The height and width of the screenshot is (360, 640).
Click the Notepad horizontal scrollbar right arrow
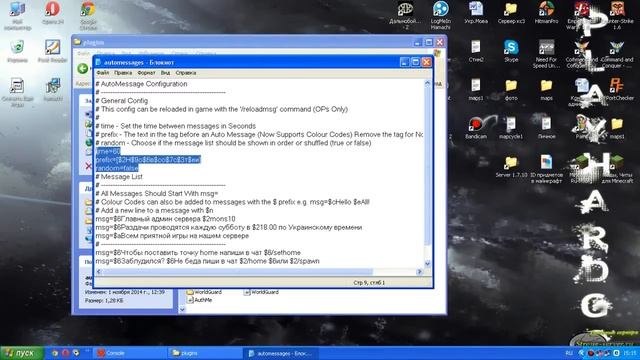(420, 271)
